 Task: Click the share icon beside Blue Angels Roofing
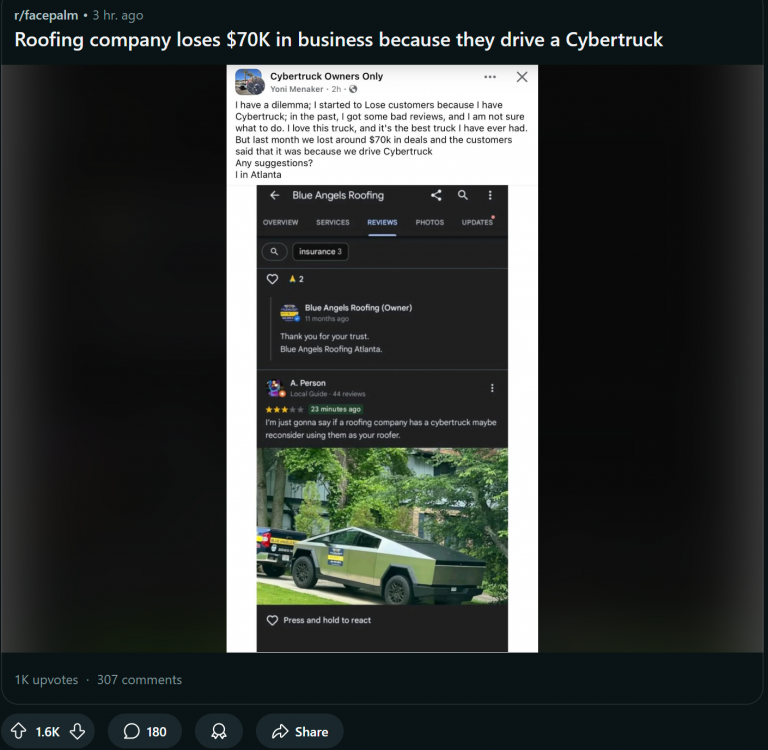click(436, 195)
